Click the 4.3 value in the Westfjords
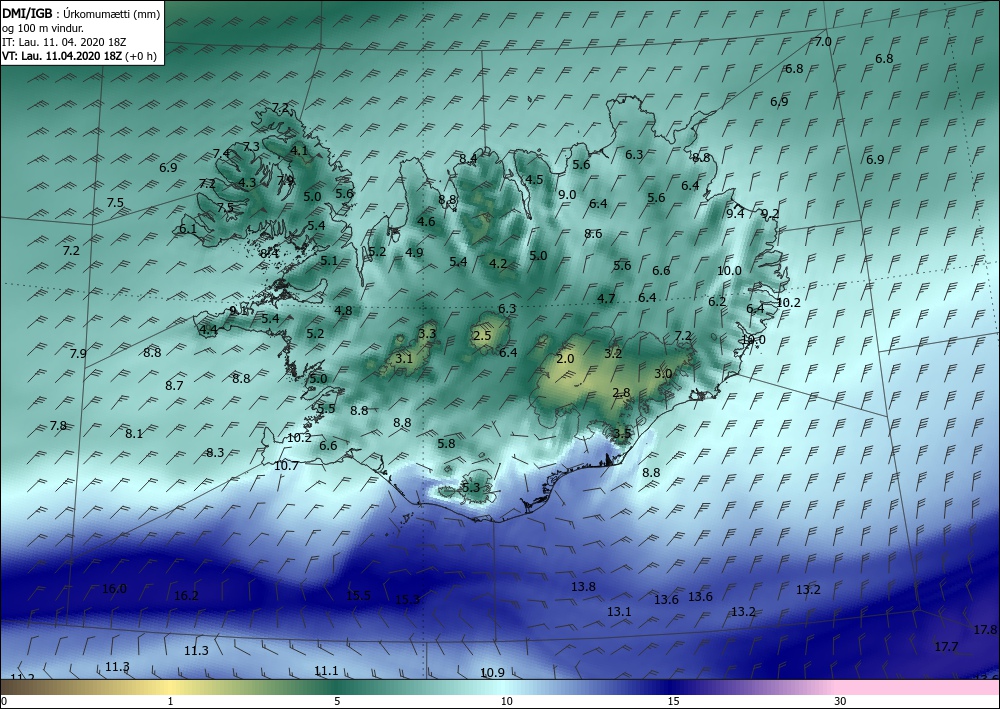This screenshot has height=709, width=1000. click(x=247, y=182)
